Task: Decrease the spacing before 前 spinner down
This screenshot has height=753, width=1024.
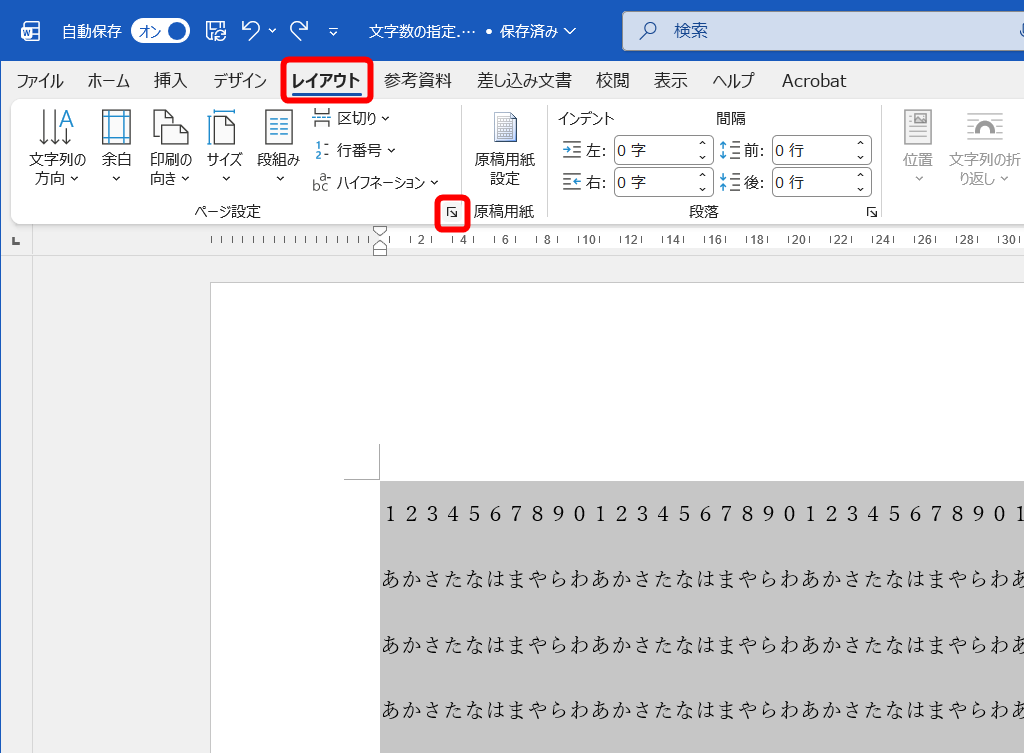Action: pyautogui.click(x=861, y=158)
